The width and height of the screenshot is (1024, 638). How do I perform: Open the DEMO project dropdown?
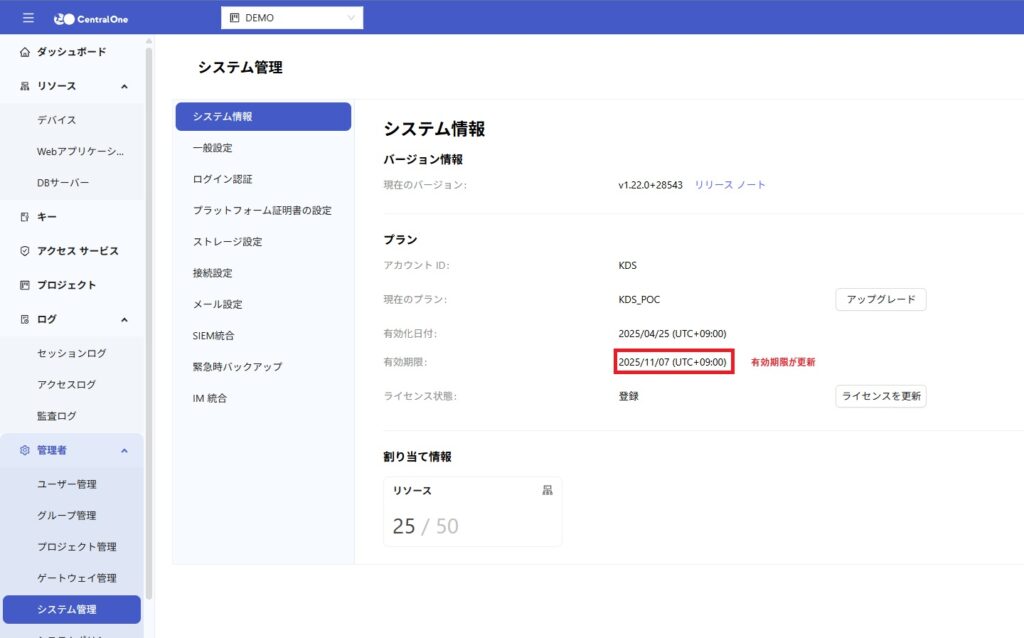tap(291, 18)
